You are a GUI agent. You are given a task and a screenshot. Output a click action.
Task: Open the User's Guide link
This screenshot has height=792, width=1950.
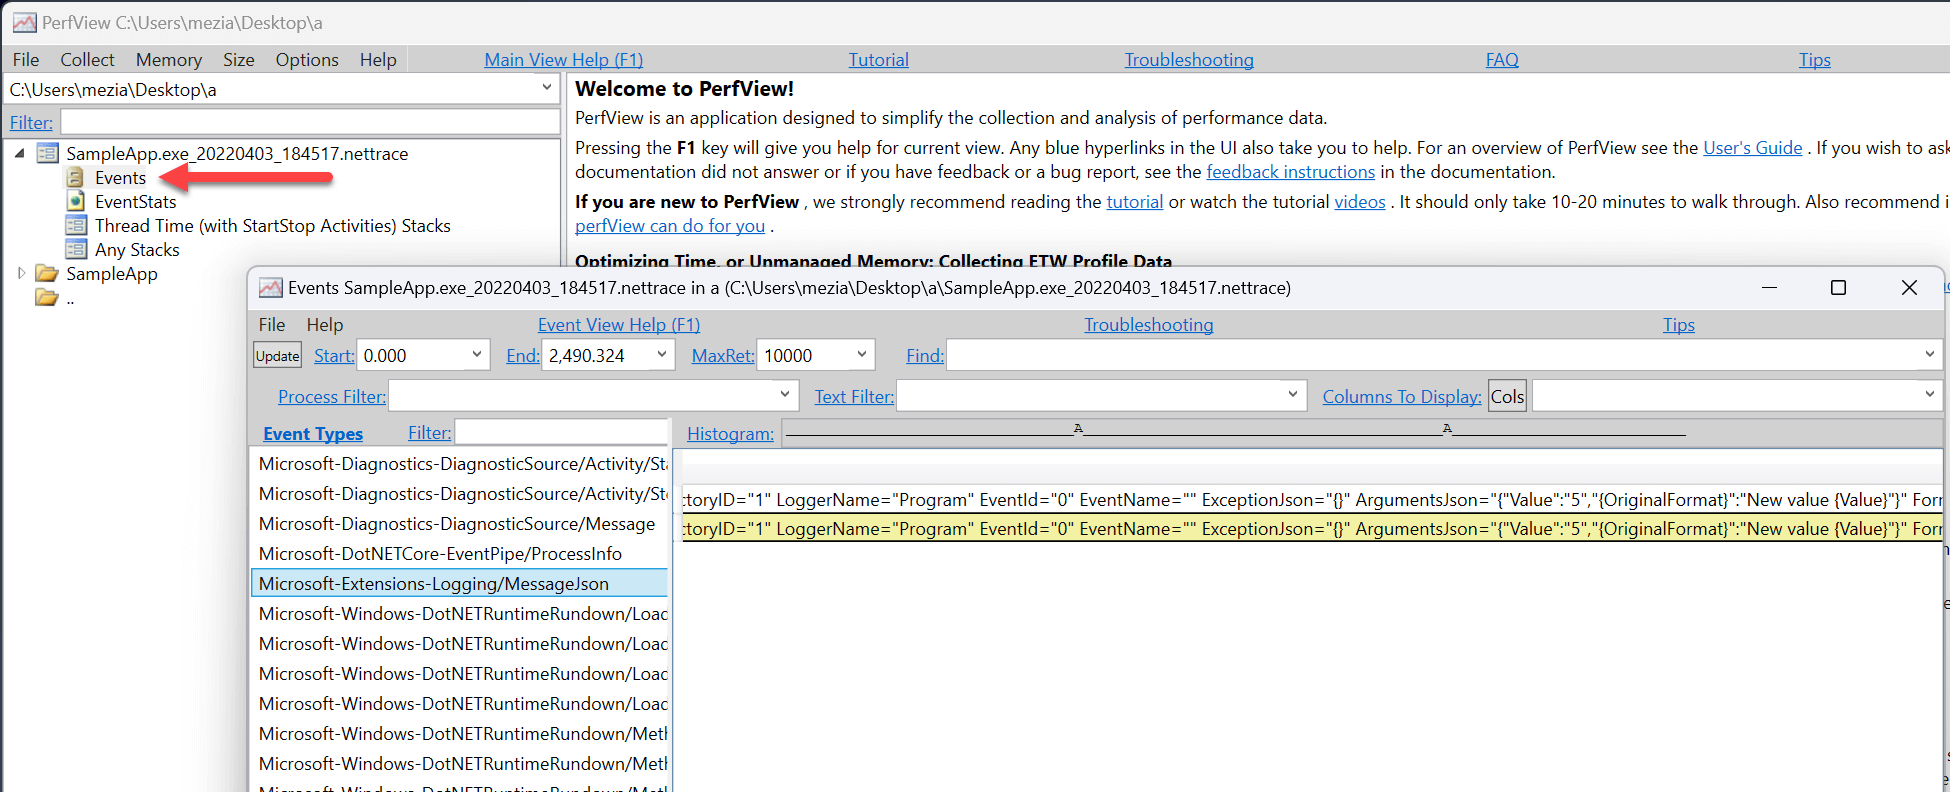[x=1752, y=148]
